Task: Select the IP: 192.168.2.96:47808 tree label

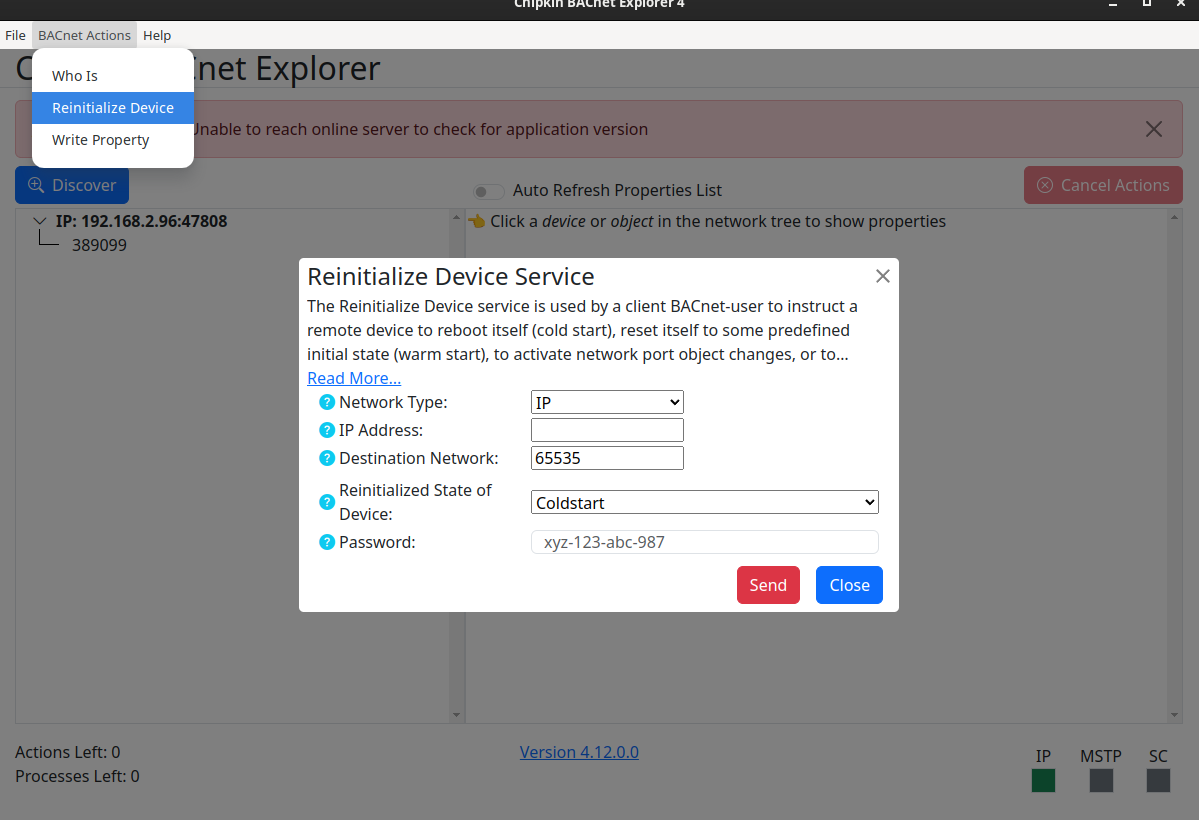Action: pos(141,221)
